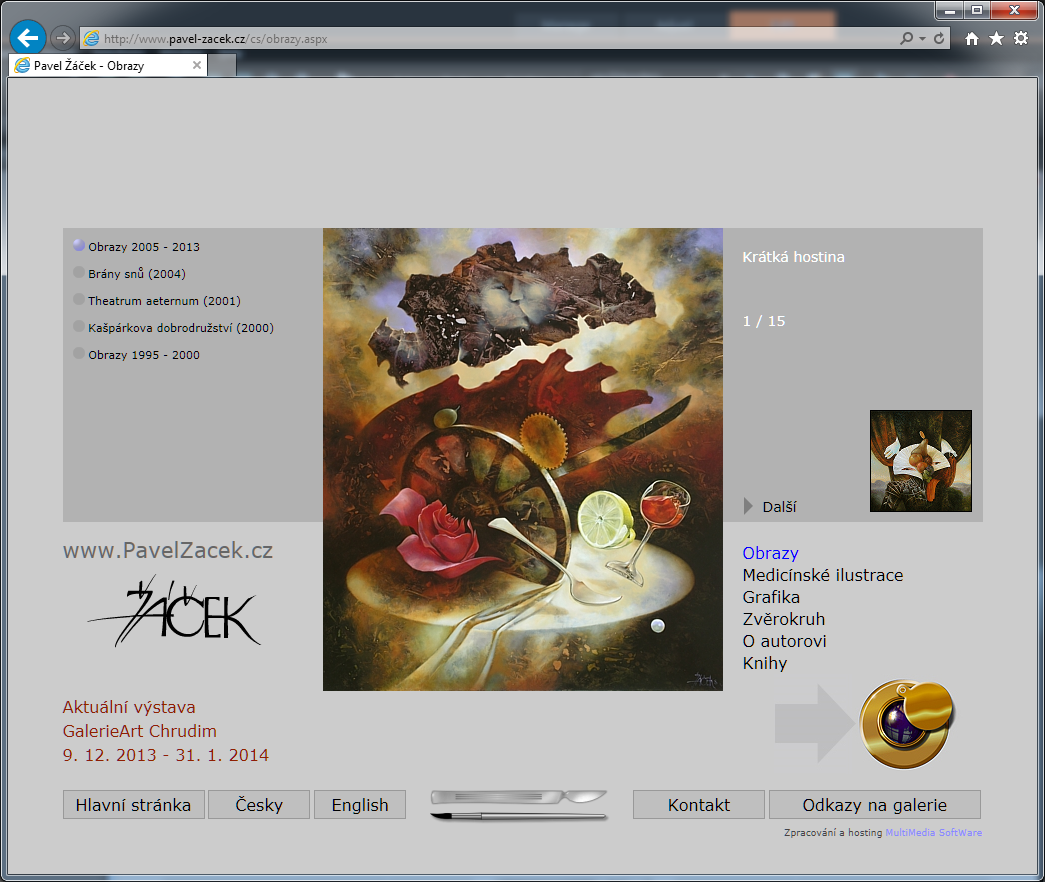Select Brány snů (2004) bullet
The image size is (1045, 882).
pos(79,272)
